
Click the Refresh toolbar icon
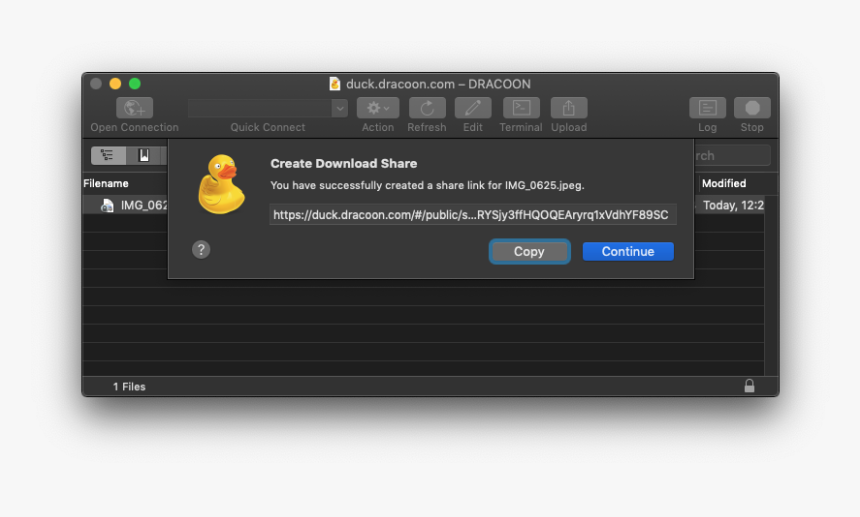click(427, 108)
